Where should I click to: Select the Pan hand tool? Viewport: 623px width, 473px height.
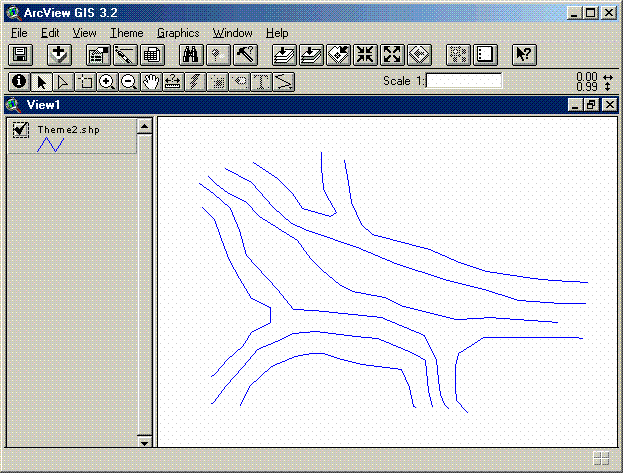pos(151,82)
